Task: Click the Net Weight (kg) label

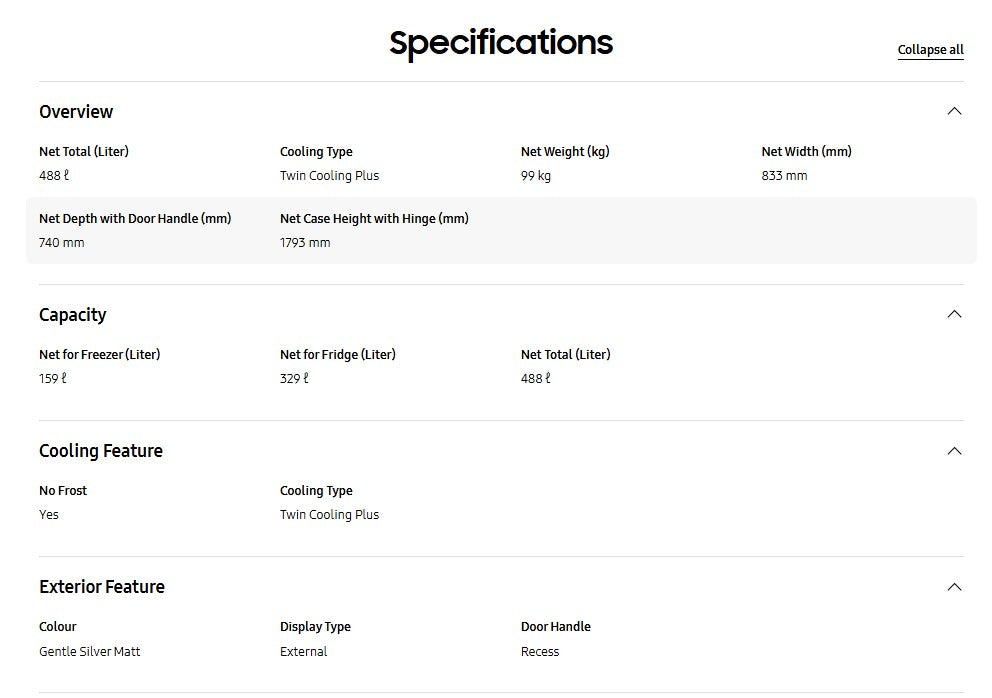Action: [564, 152]
